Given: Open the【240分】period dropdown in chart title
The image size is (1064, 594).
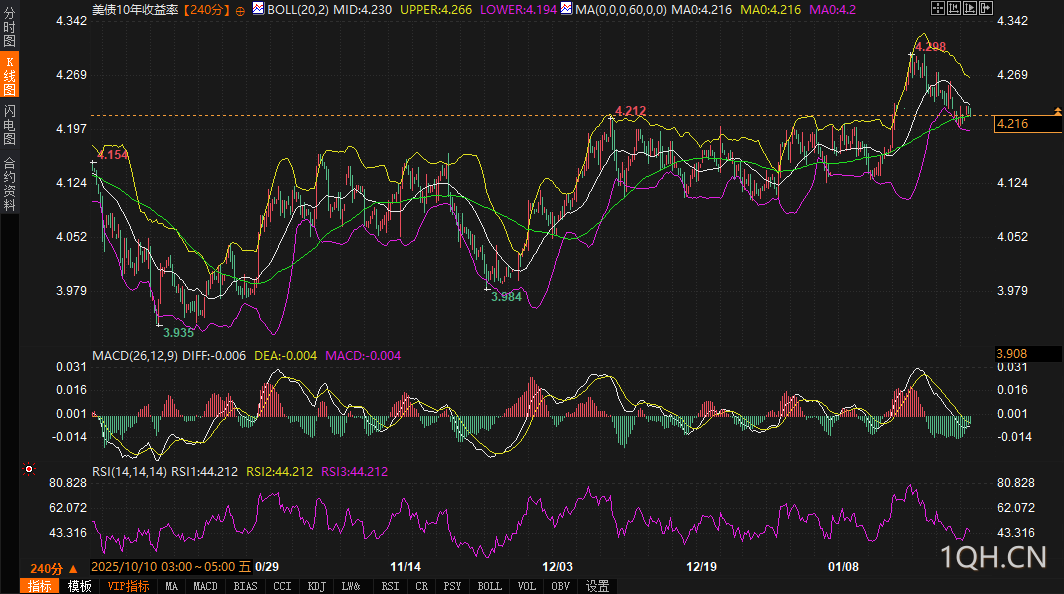Looking at the screenshot, I should 207,9.
